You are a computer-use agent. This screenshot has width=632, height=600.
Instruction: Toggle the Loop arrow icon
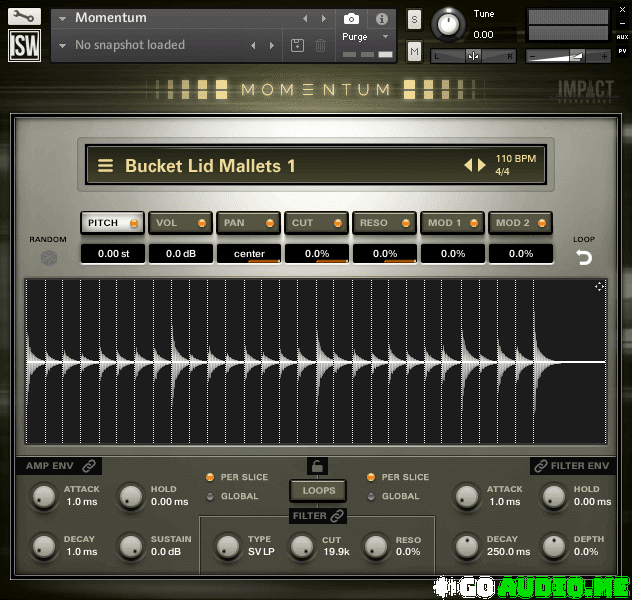[x=583, y=258]
